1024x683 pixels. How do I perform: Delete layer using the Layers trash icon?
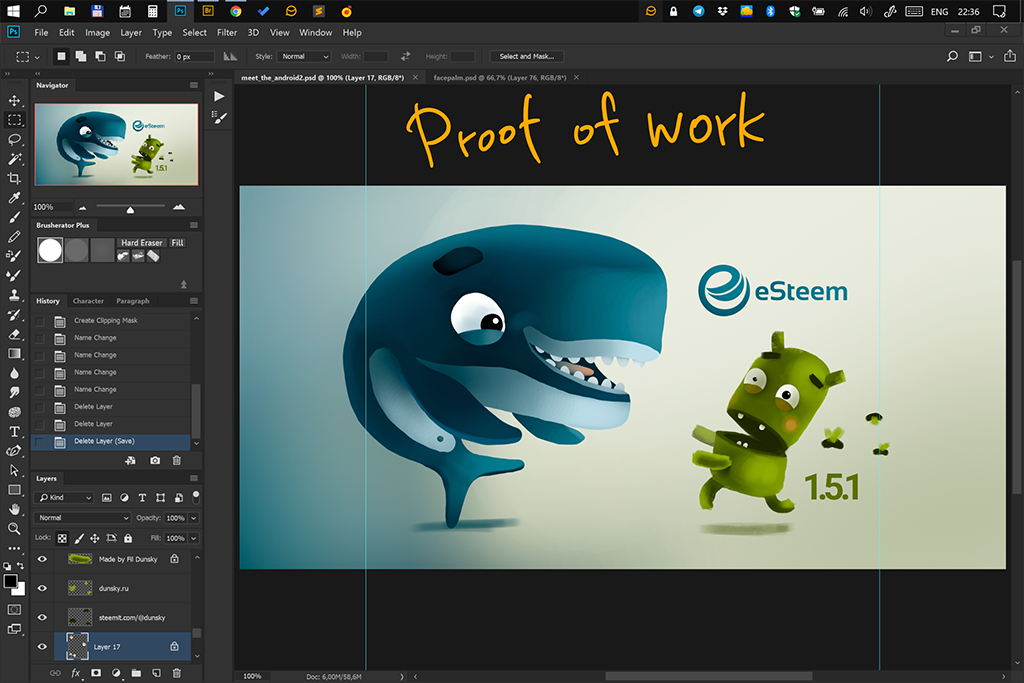click(x=176, y=673)
